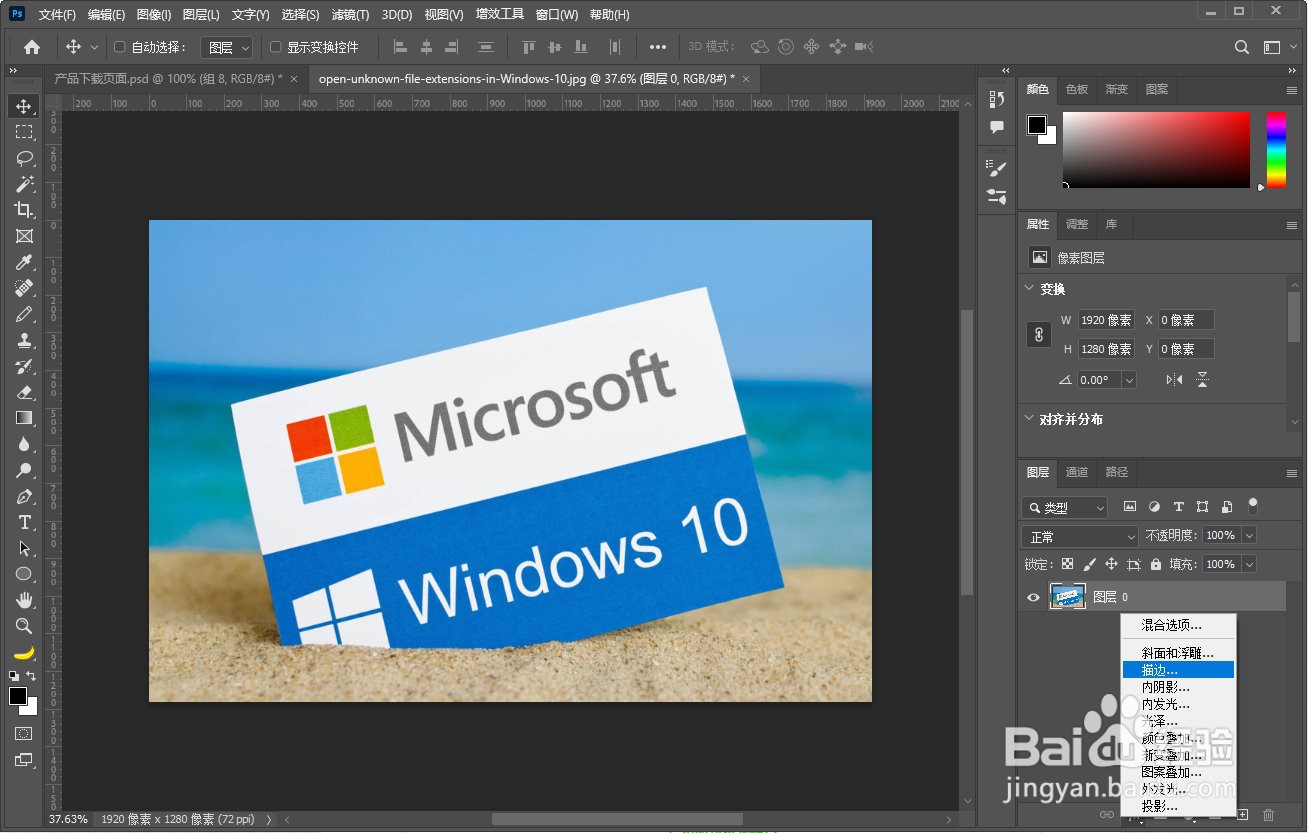
Task: Open the workspace switcher dropdown top right
Action: point(1277,47)
